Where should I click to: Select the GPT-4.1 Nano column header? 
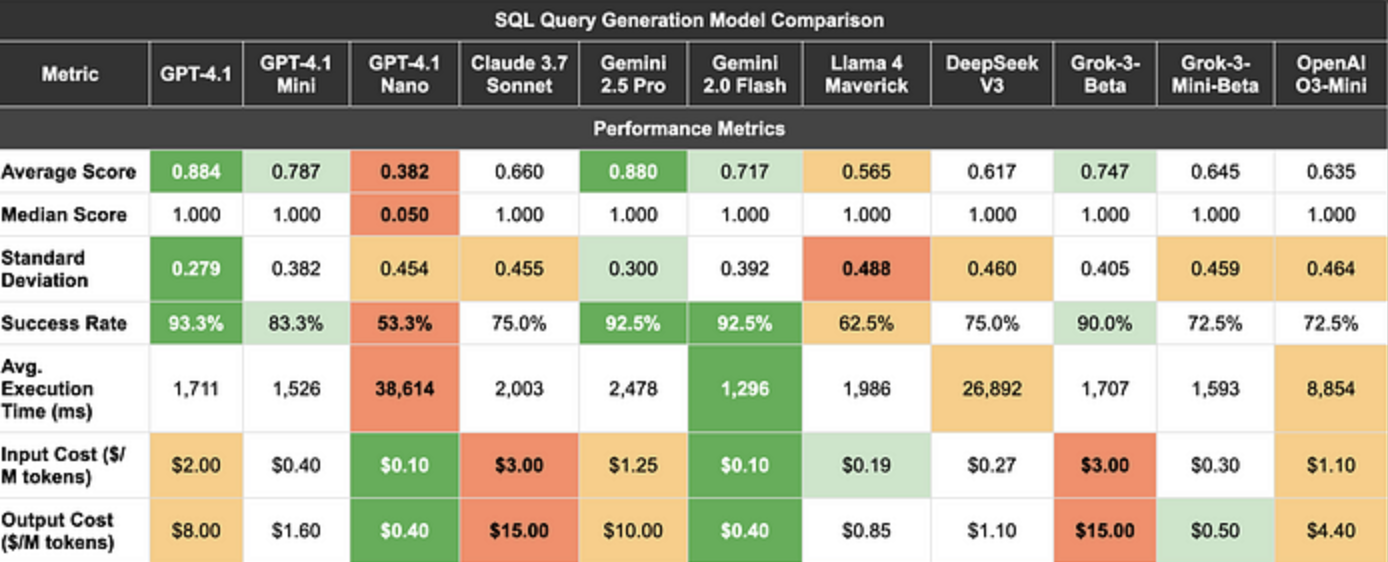click(x=405, y=74)
